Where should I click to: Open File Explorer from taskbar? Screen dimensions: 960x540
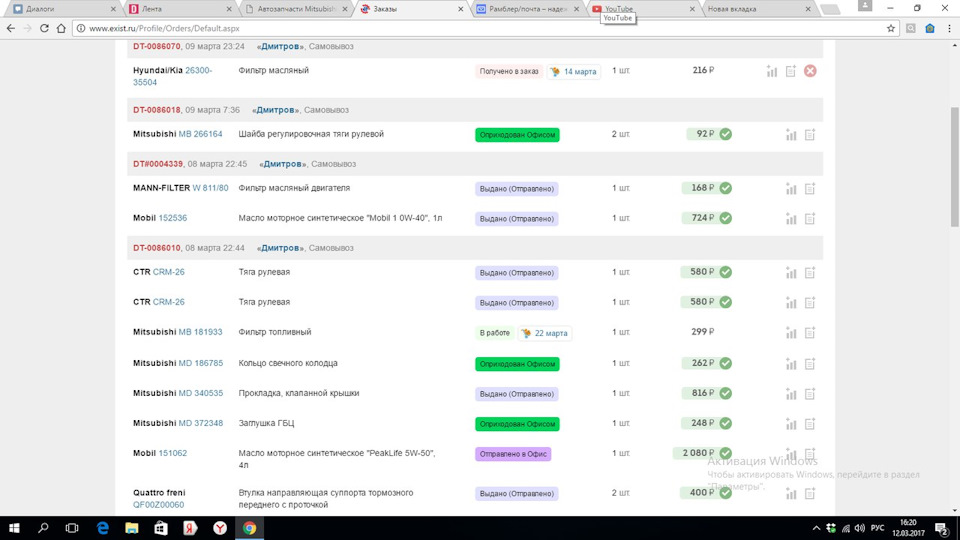click(132, 528)
